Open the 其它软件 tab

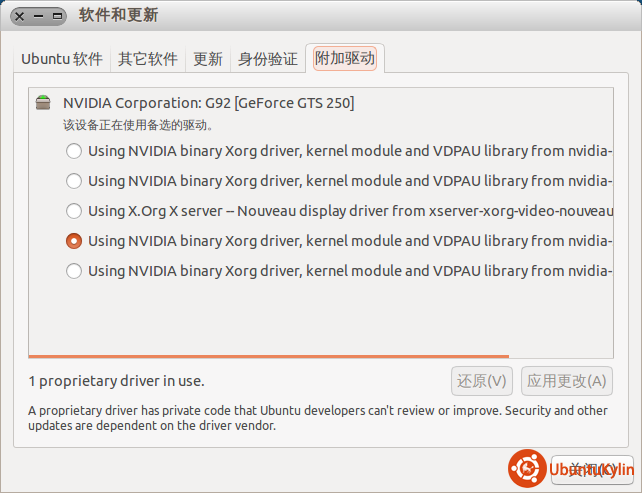click(147, 59)
